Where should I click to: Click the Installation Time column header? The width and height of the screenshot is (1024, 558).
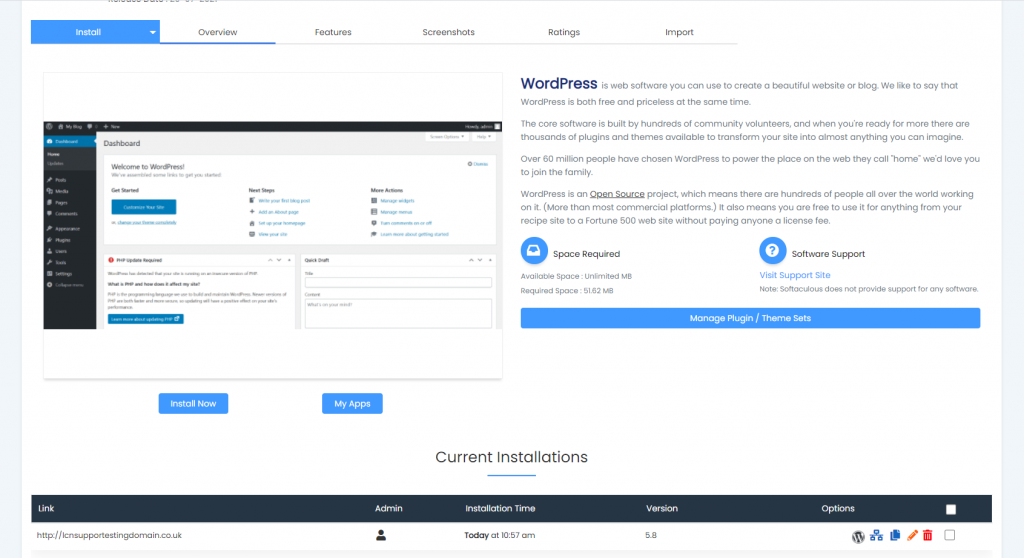coord(500,508)
